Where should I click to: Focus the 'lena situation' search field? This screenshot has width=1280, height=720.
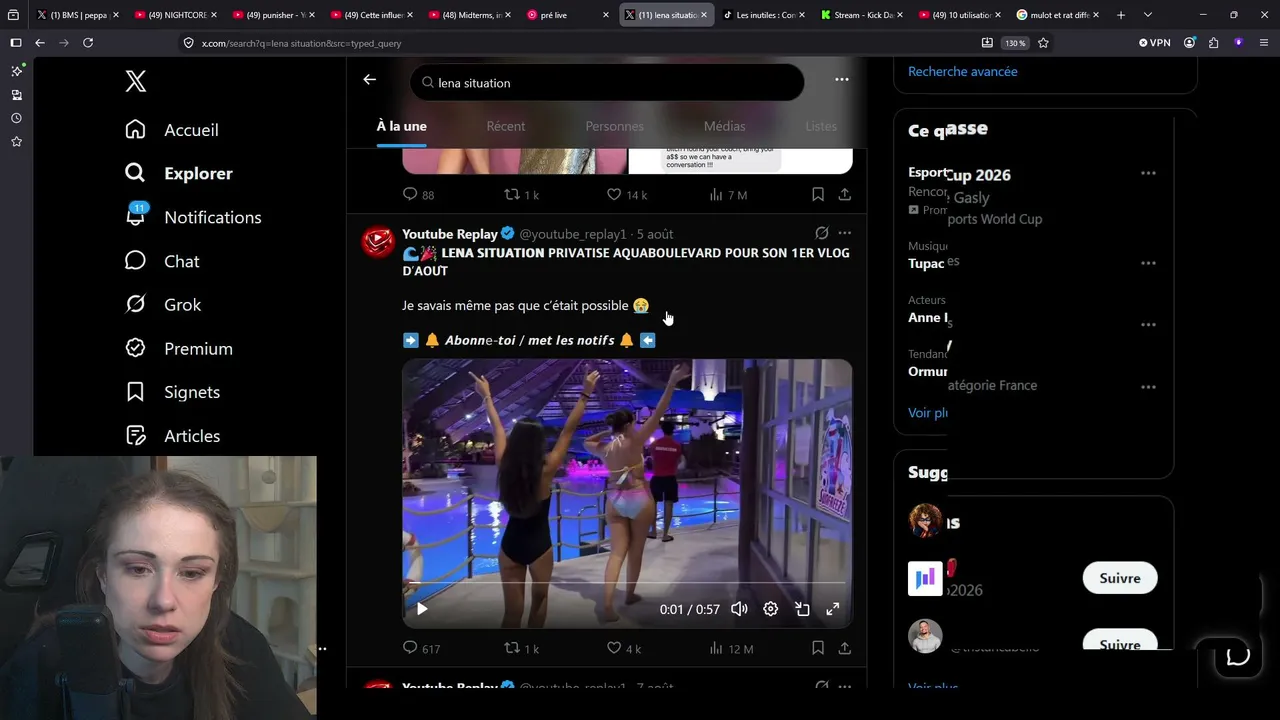tap(607, 83)
